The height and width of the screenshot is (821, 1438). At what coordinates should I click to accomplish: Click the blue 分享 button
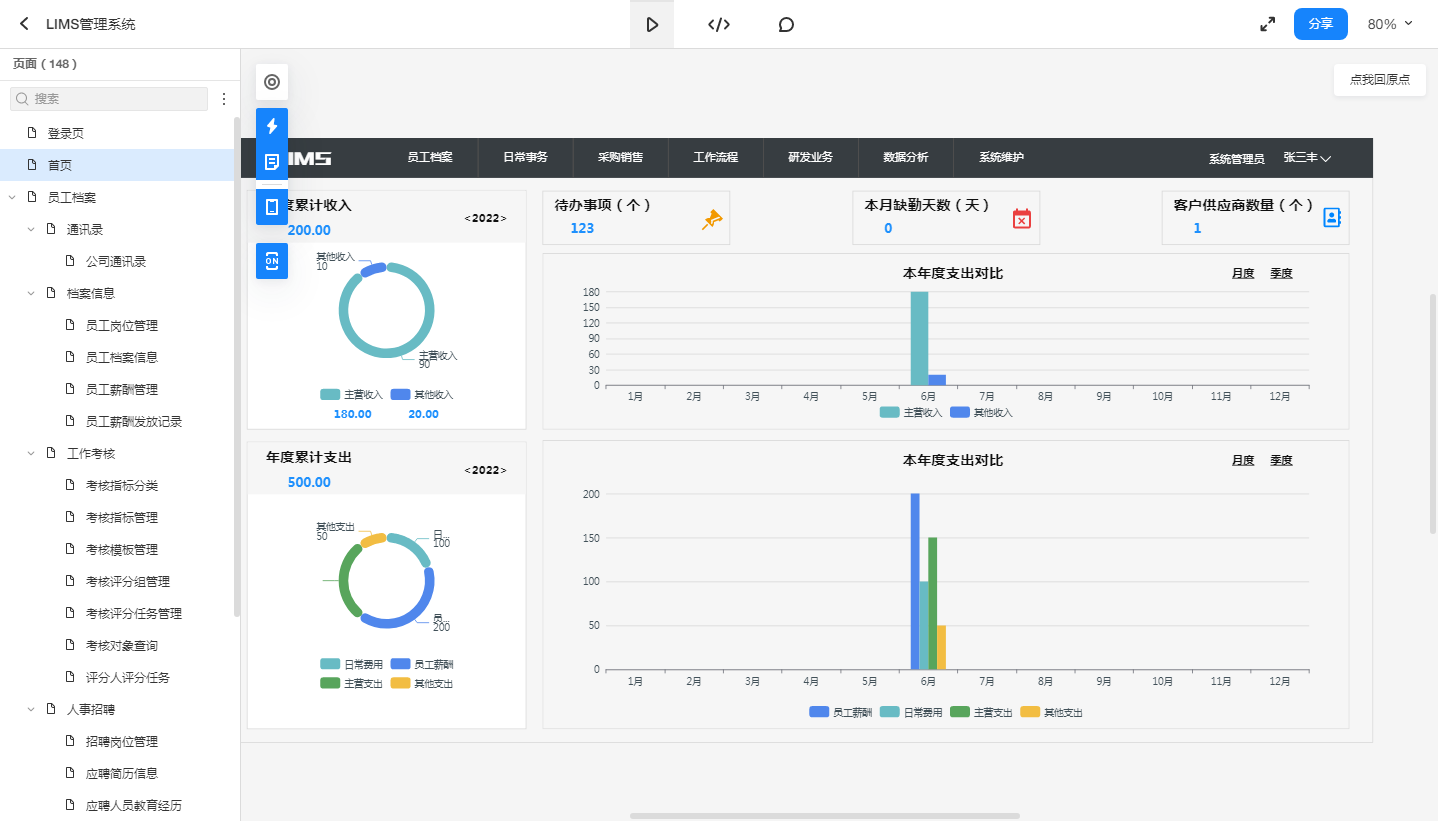[1320, 24]
